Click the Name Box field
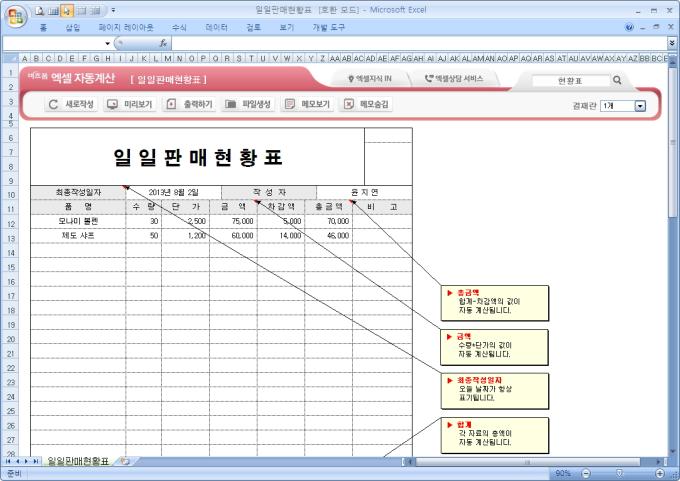This screenshot has height=481, width=680. [x=53, y=43]
